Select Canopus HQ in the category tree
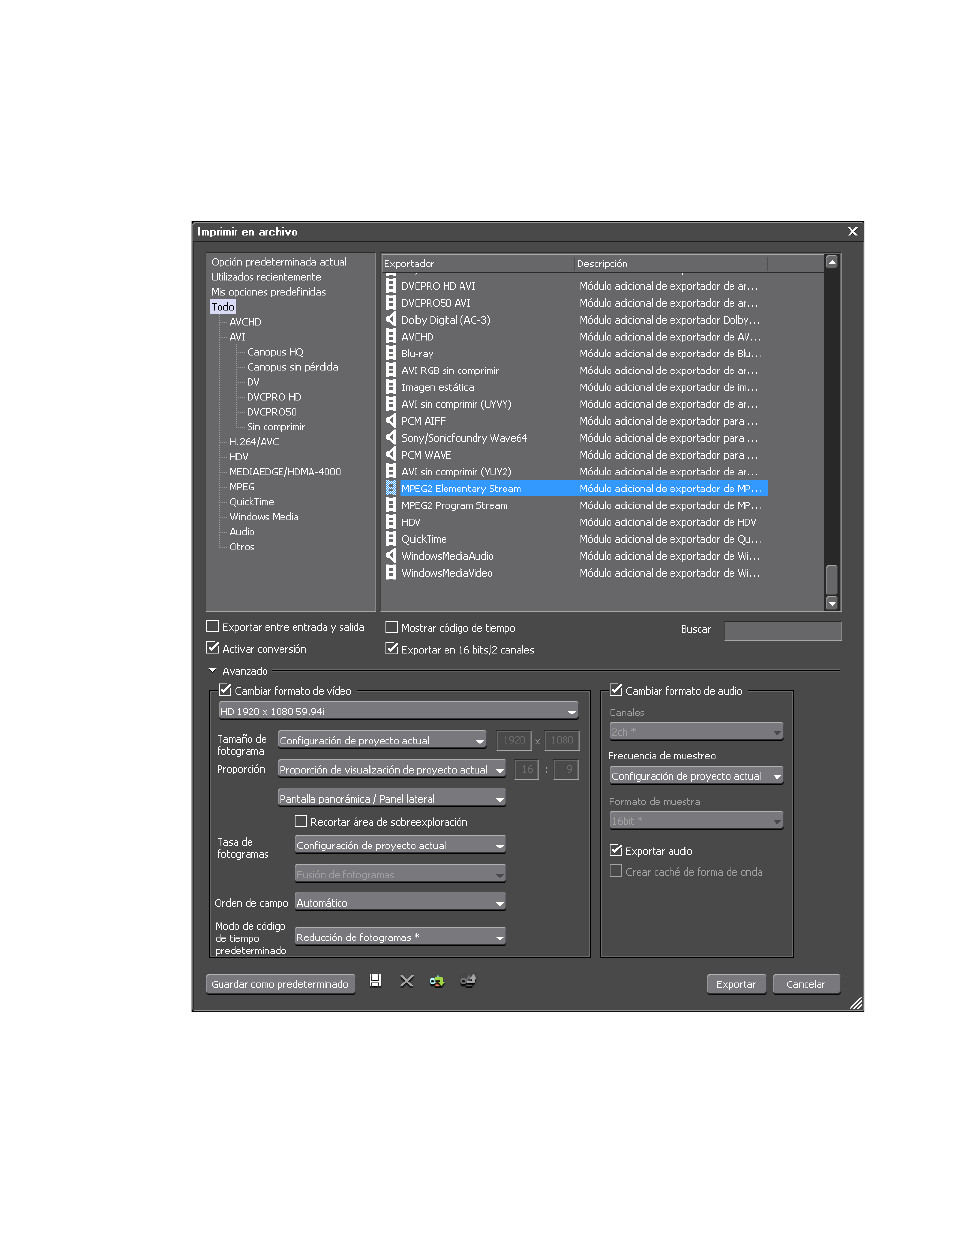This screenshot has width=954, height=1235. click(275, 352)
